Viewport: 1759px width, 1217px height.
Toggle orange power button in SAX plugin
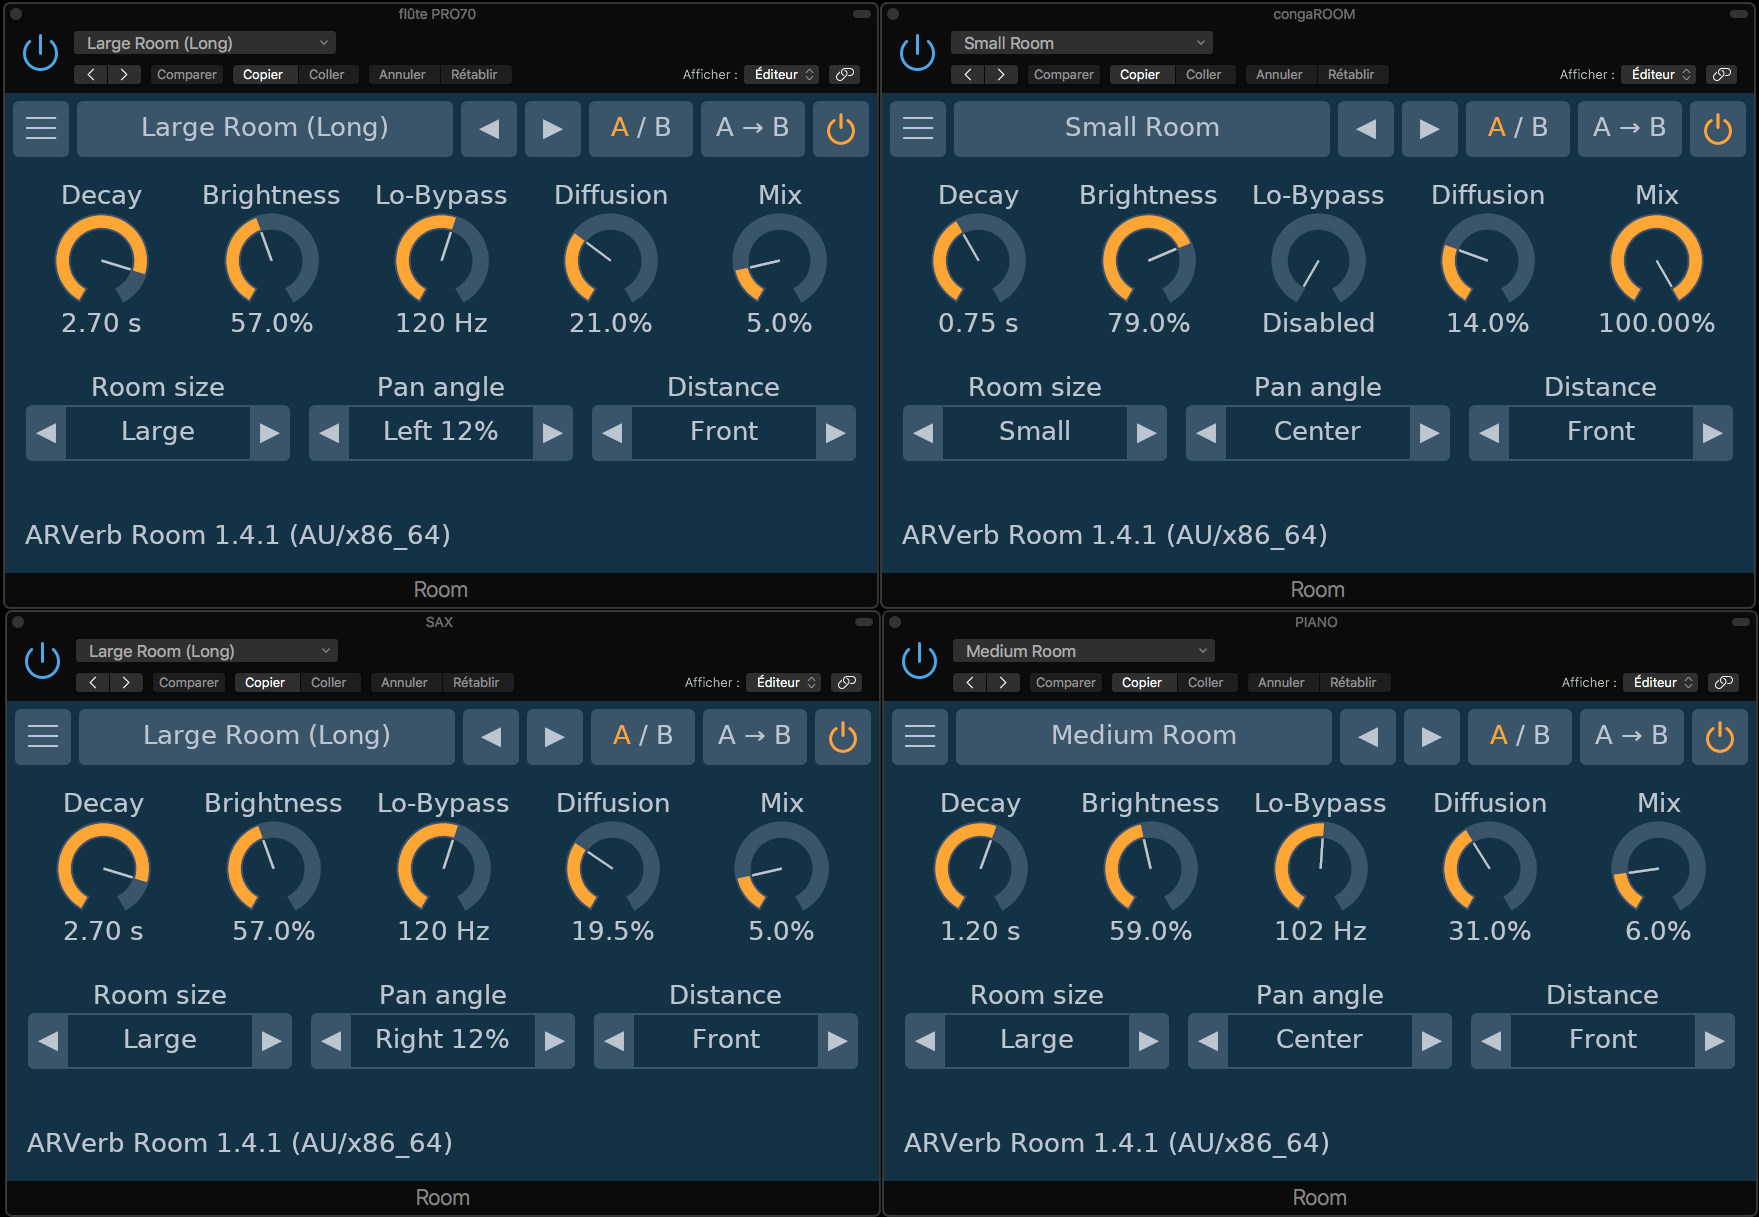coord(843,736)
